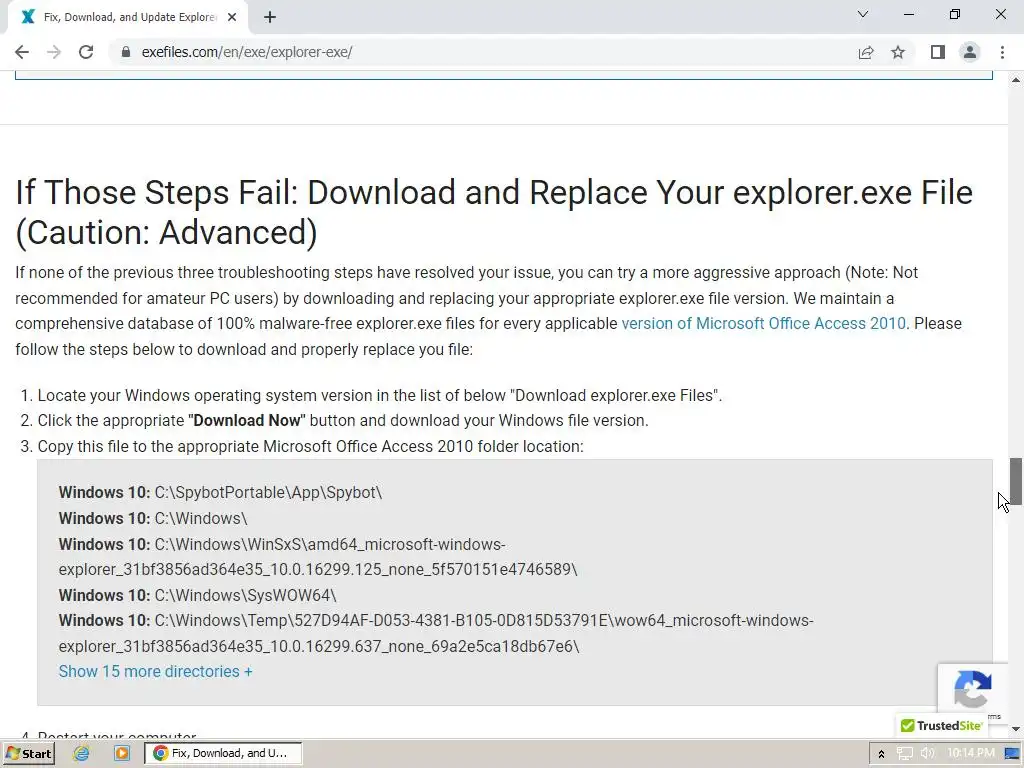The height and width of the screenshot is (768, 1024).
Task: Click the browser forward arrow
Action: (x=54, y=52)
